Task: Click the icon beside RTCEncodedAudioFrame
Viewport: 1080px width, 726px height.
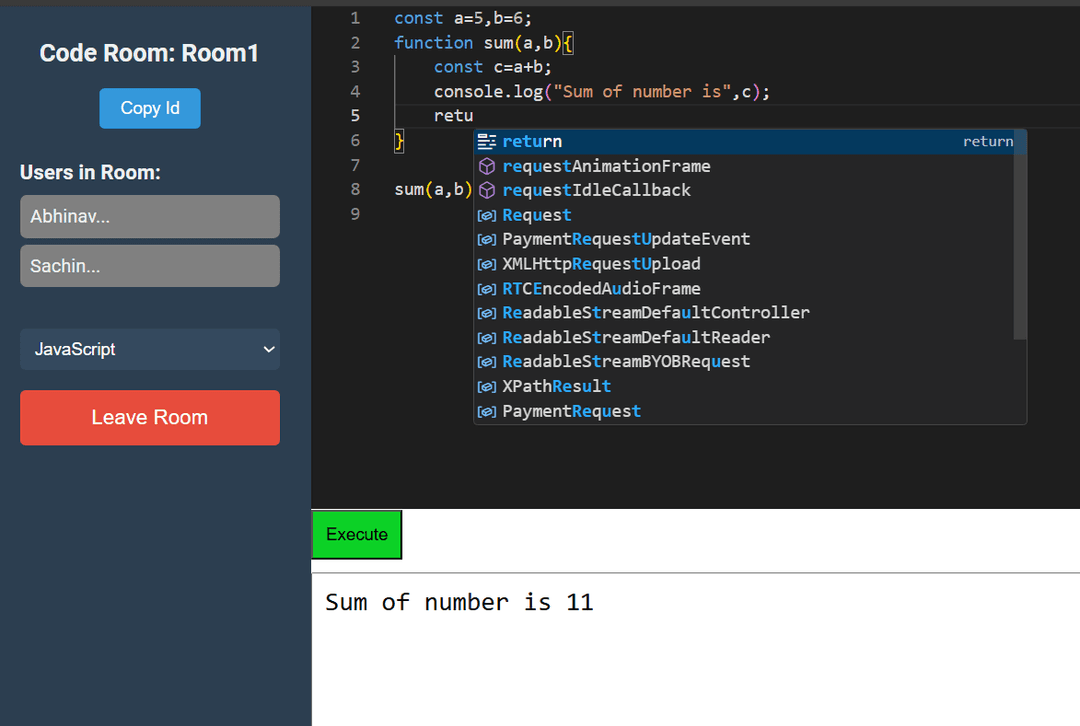Action: 487,288
